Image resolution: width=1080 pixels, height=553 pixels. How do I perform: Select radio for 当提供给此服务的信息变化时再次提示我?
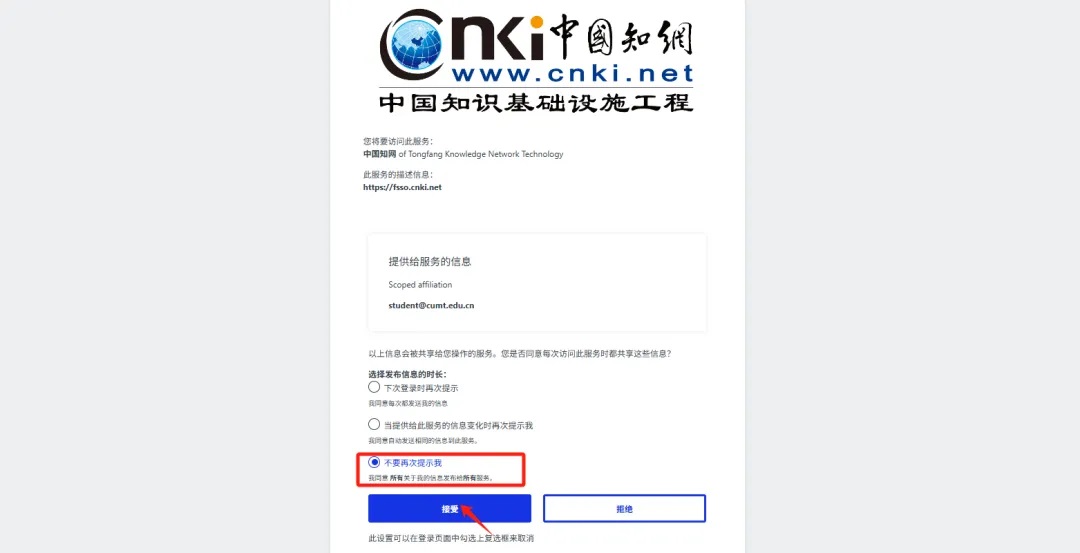pos(374,424)
